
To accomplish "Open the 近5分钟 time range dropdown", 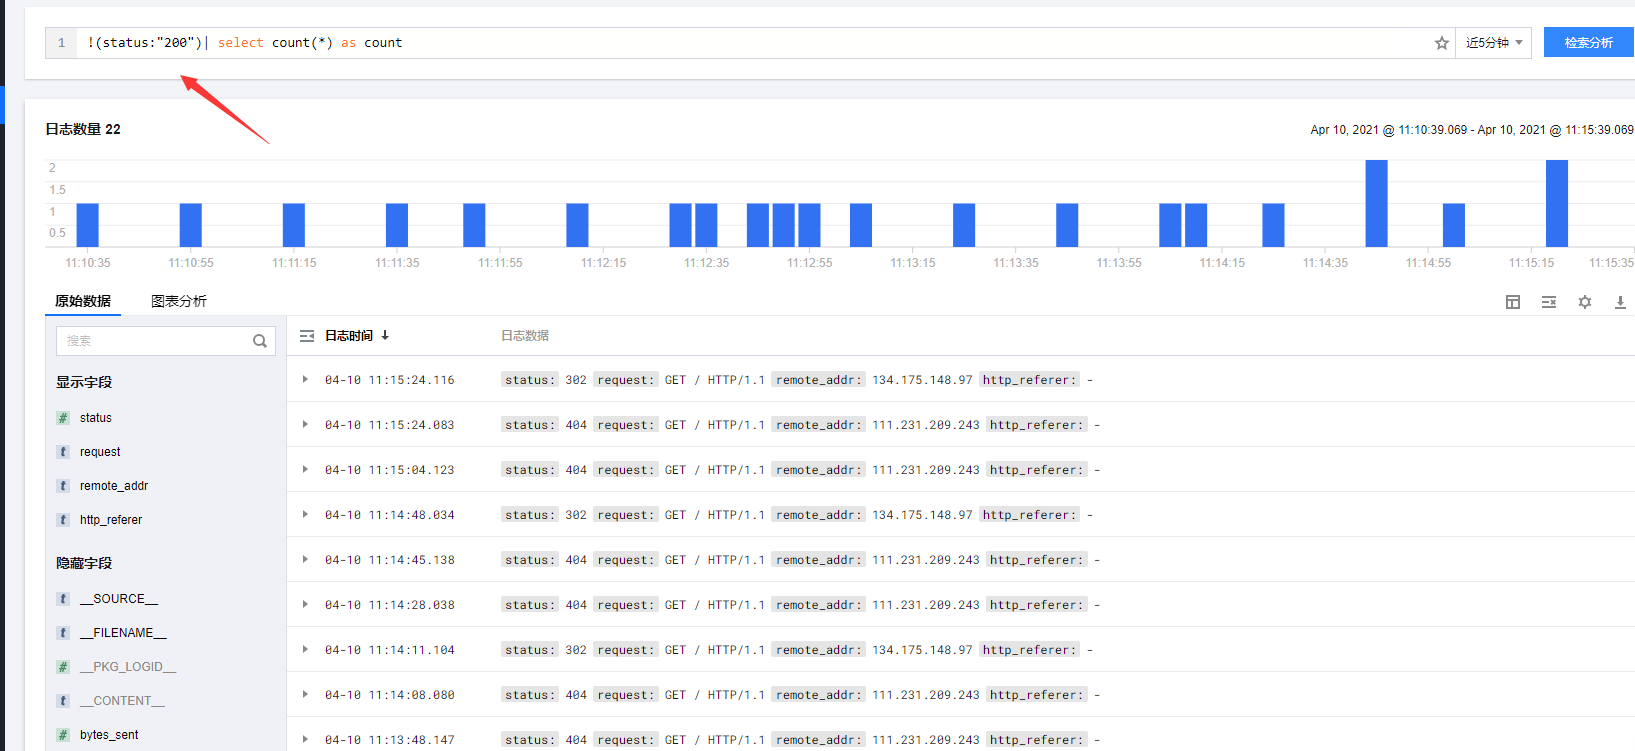I will (x=1493, y=43).
